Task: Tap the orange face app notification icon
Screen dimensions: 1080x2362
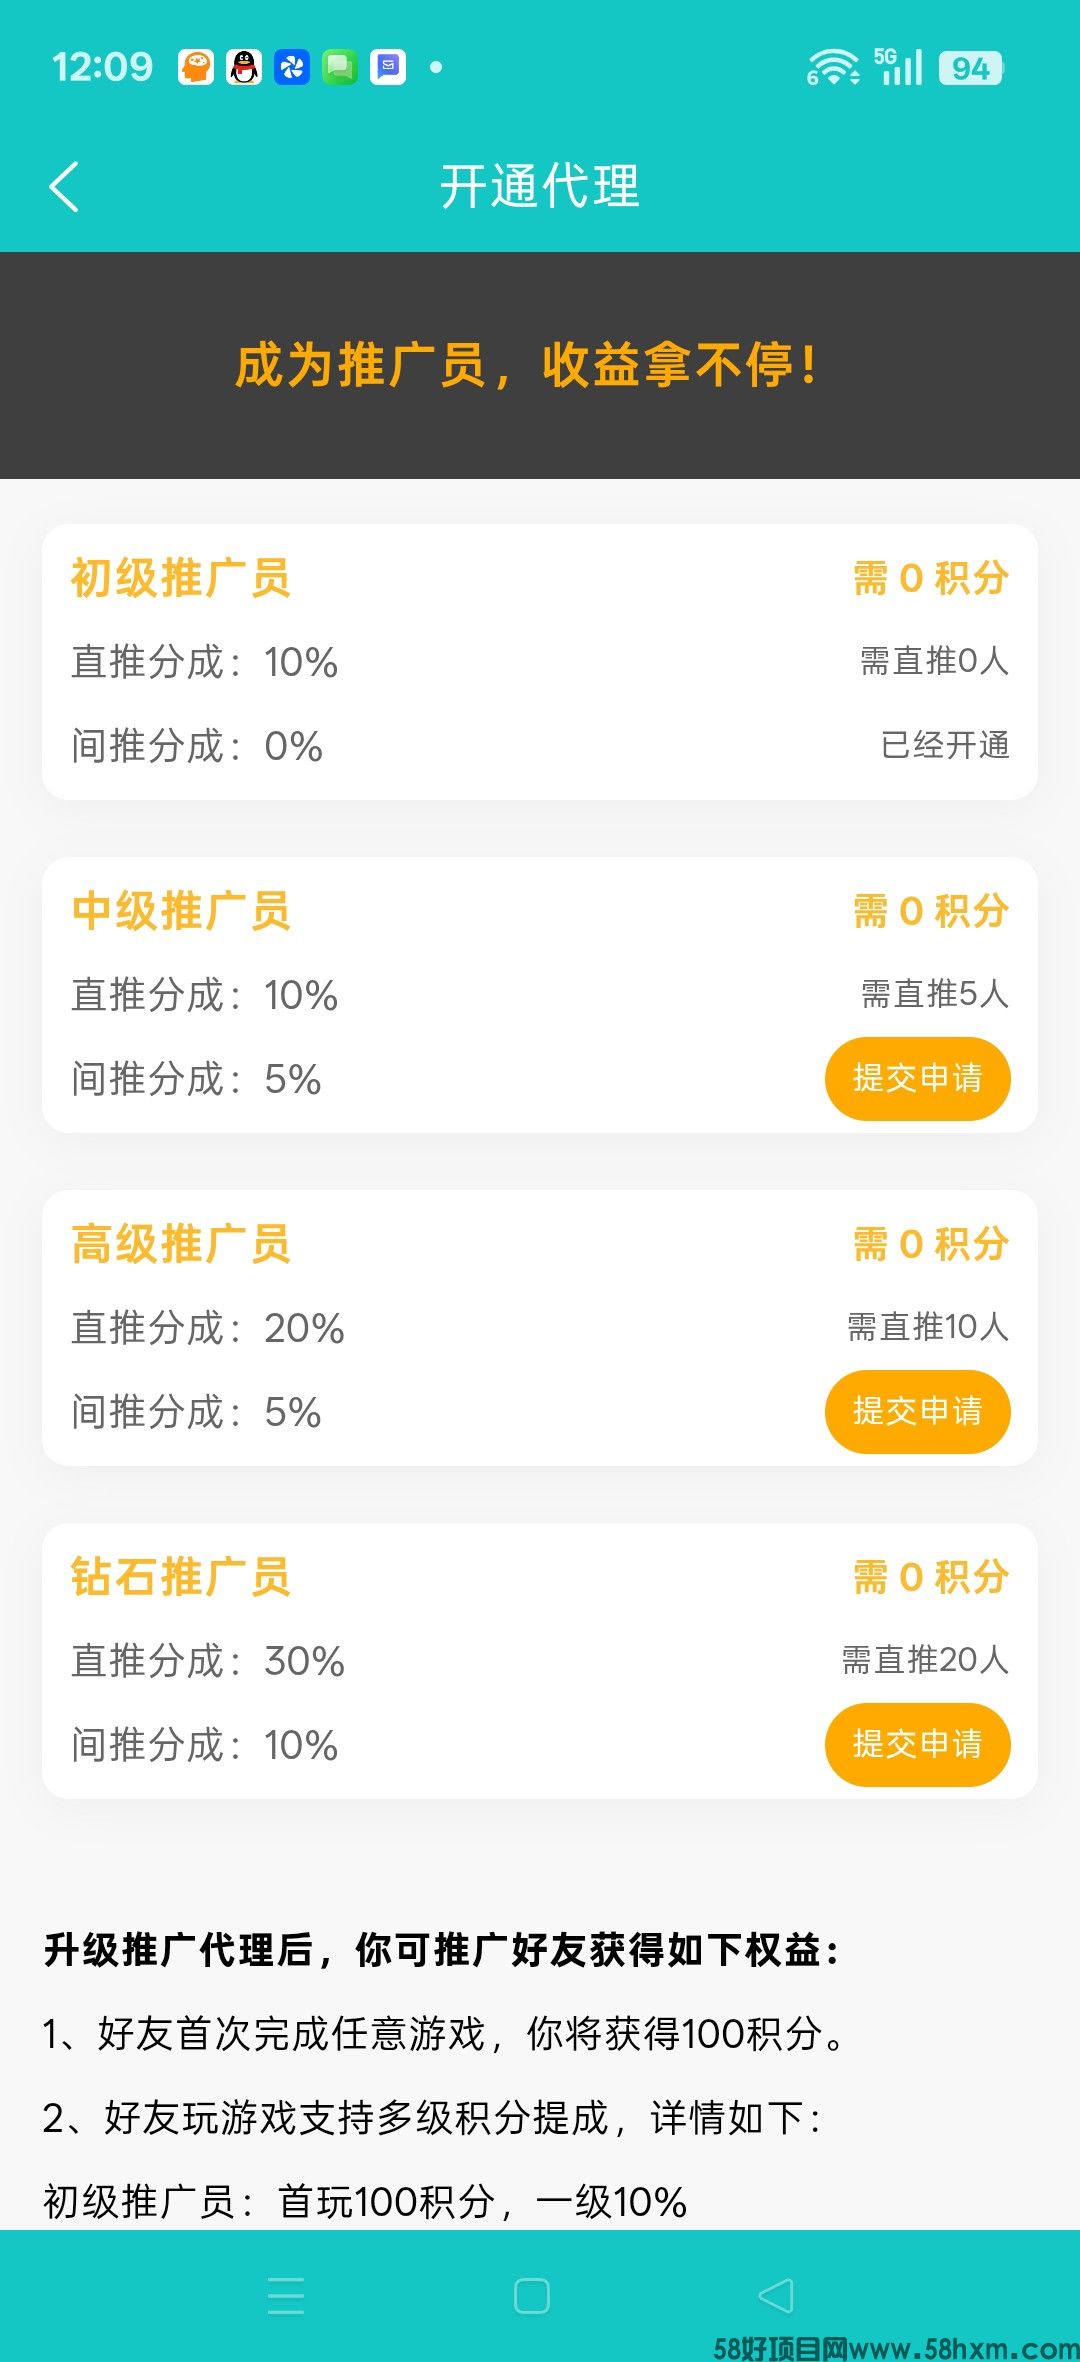Action: (196, 67)
